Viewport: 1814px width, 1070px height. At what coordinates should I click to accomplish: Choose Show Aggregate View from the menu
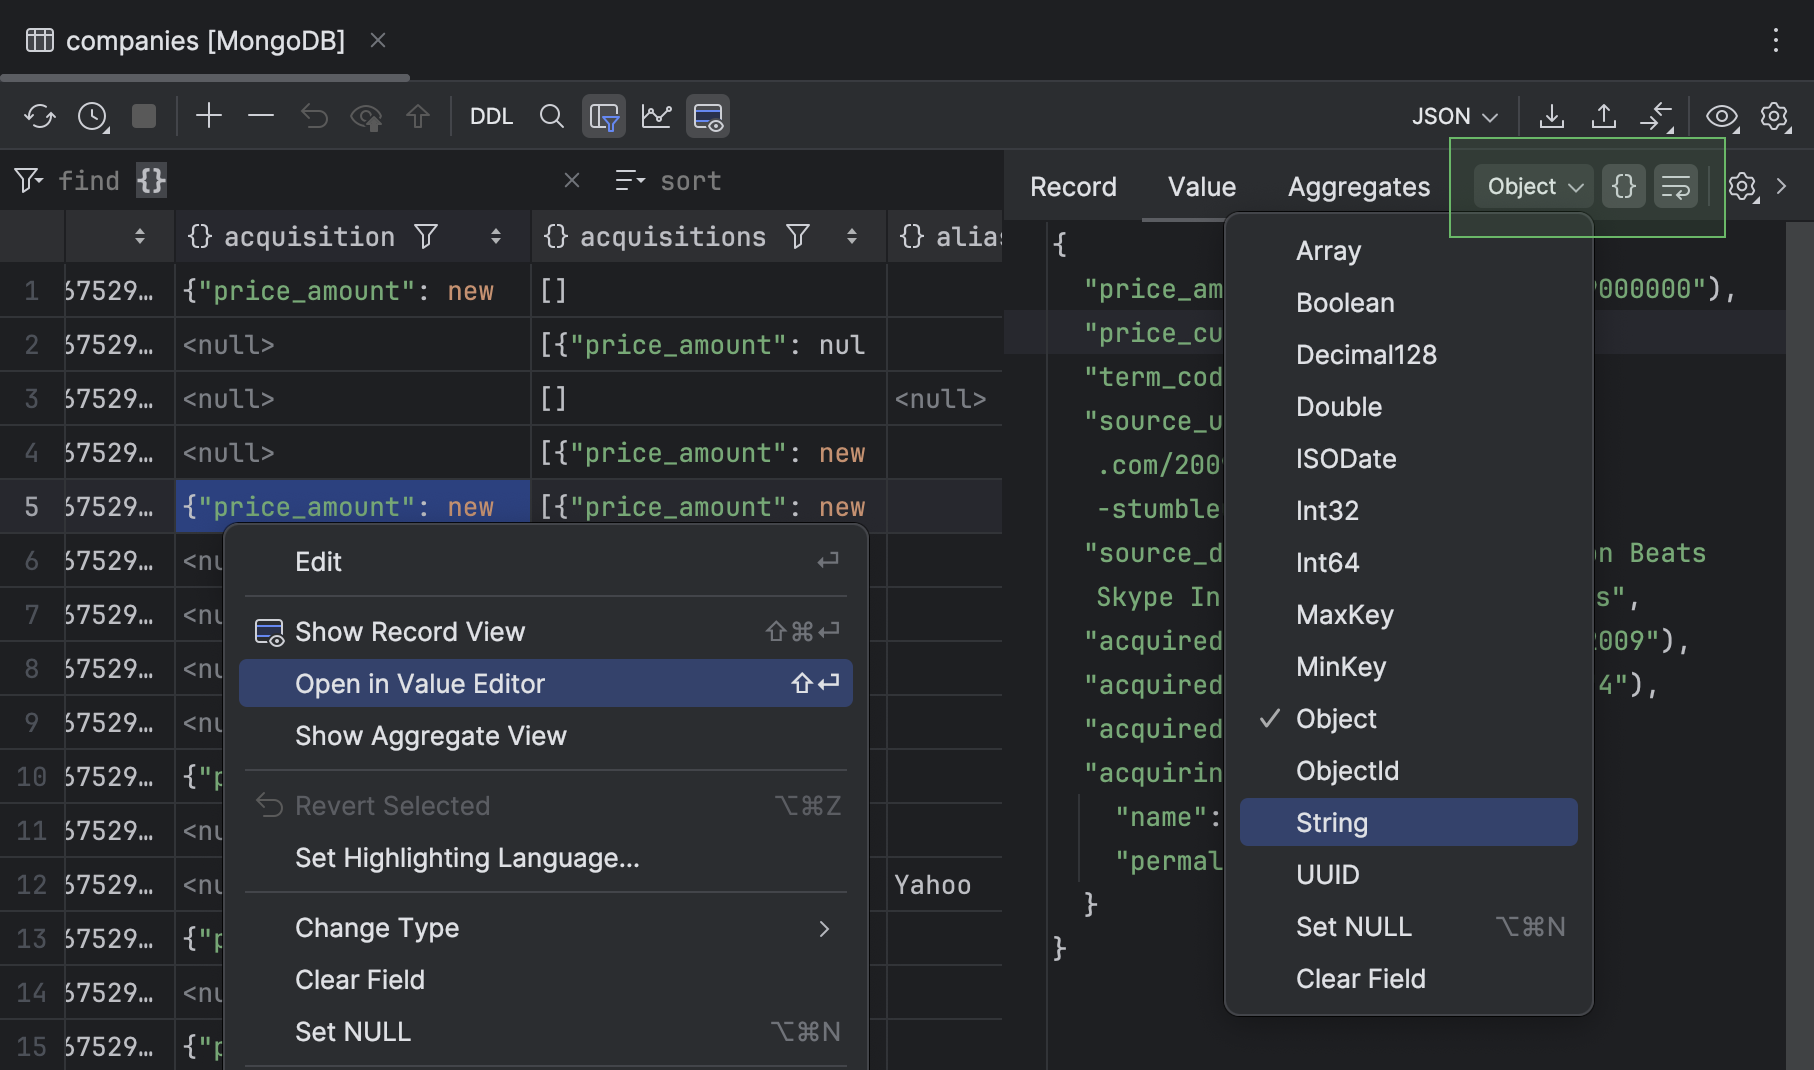pyautogui.click(x=431, y=736)
